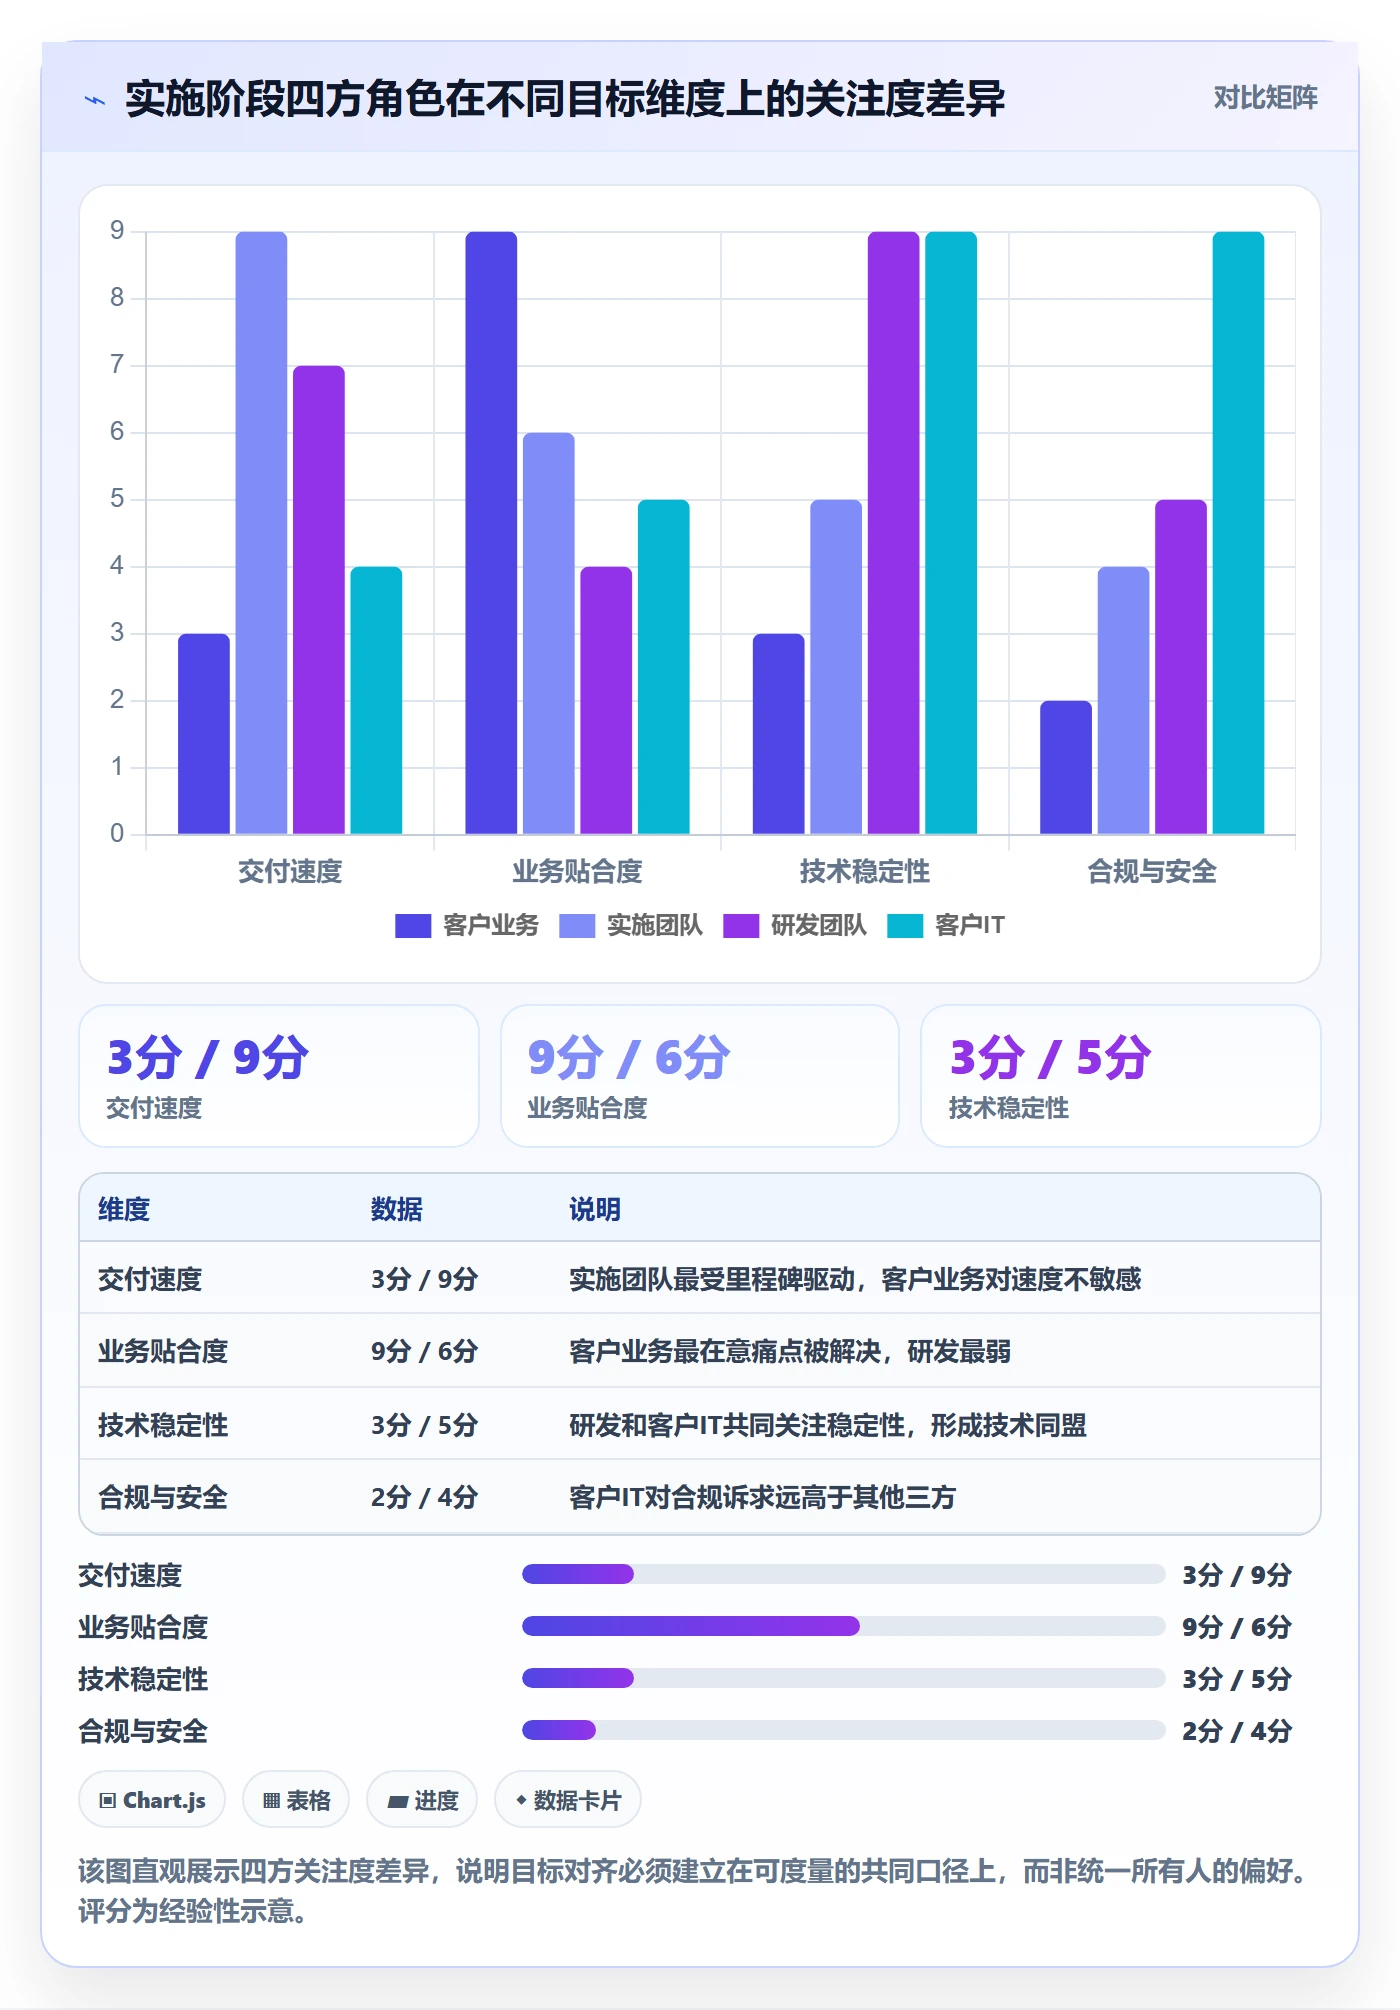Click the 说明 column header

(x=595, y=1209)
